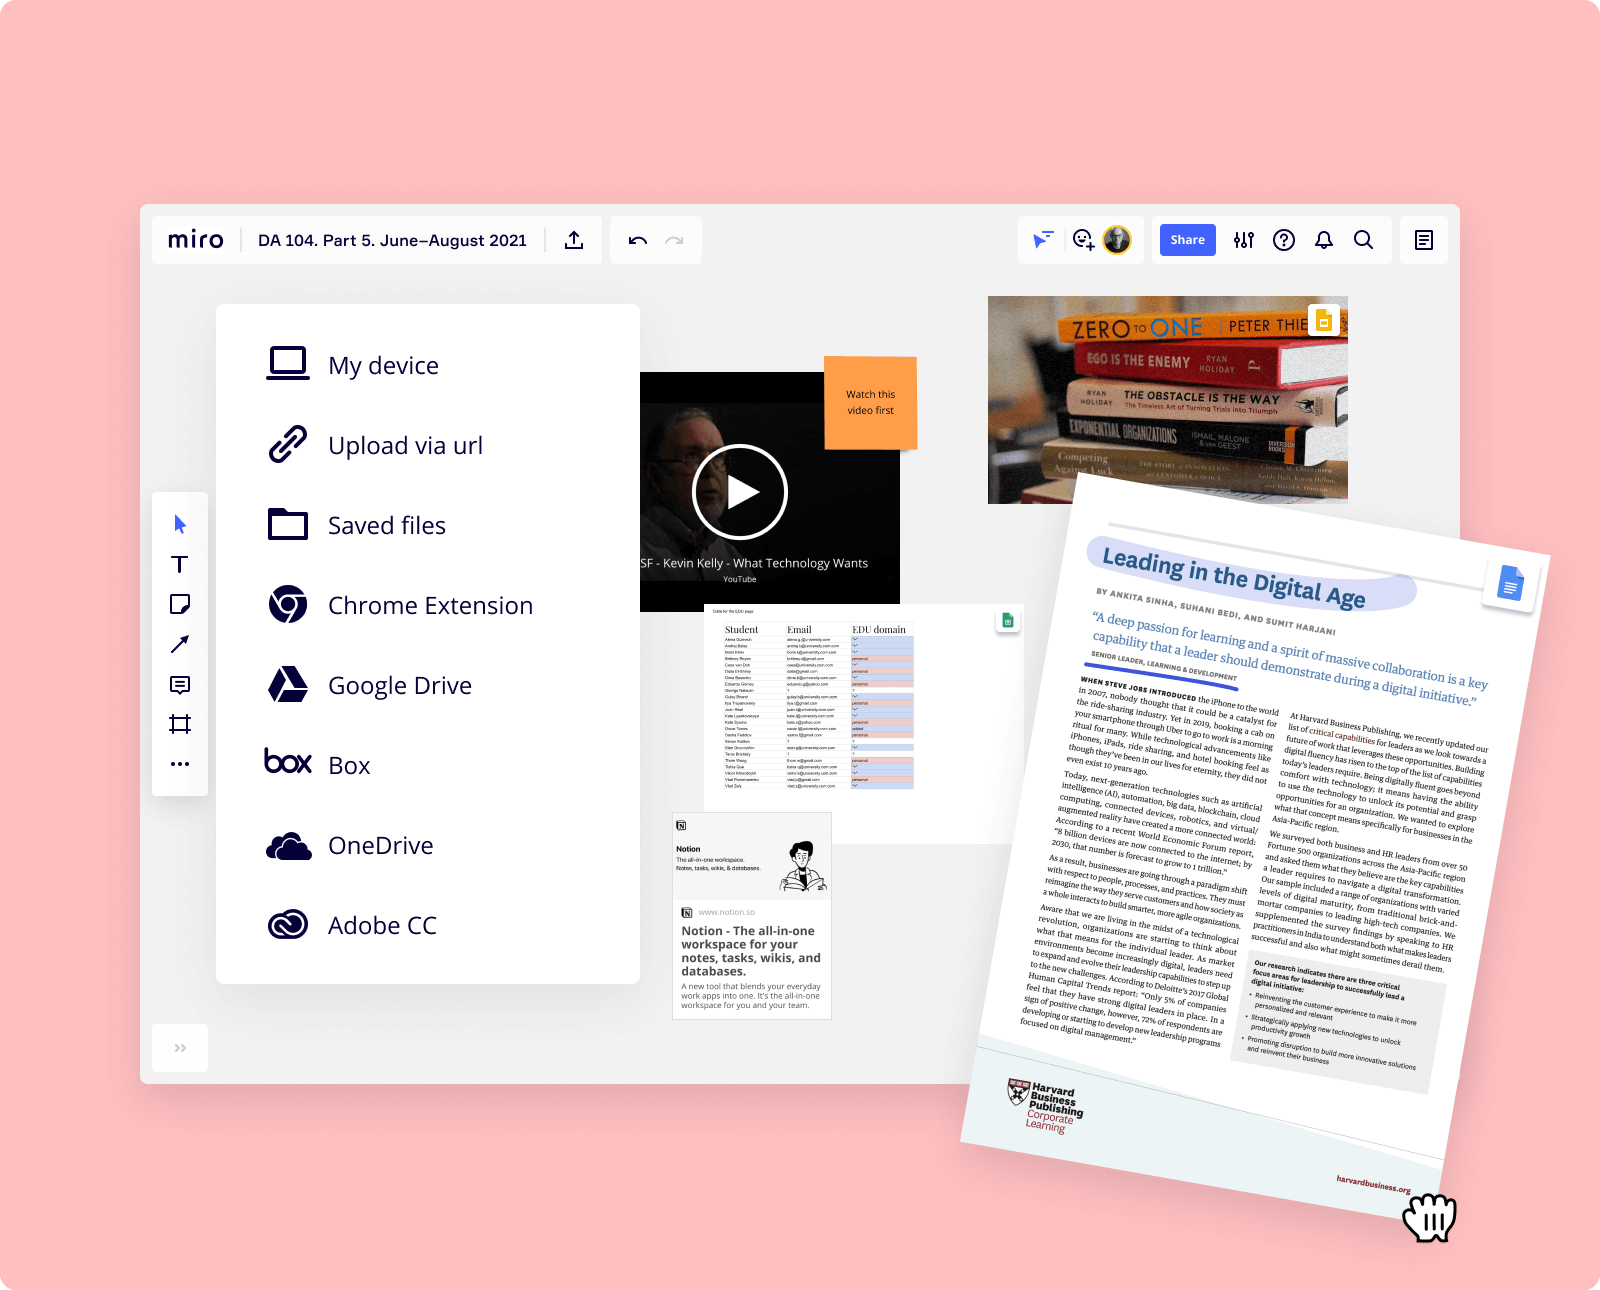
Task: Click the Share button
Action: point(1188,240)
